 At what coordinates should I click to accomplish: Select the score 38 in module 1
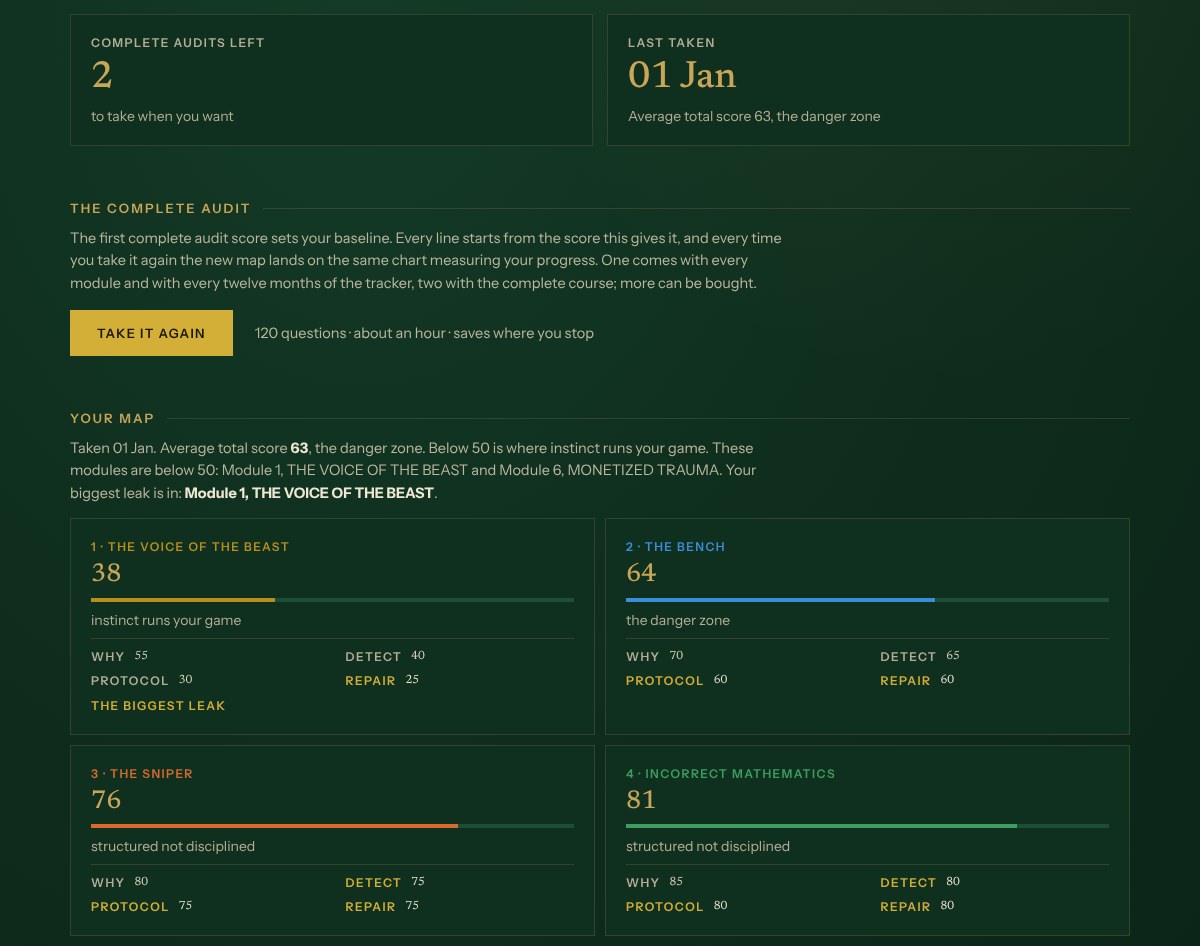pyautogui.click(x=106, y=572)
